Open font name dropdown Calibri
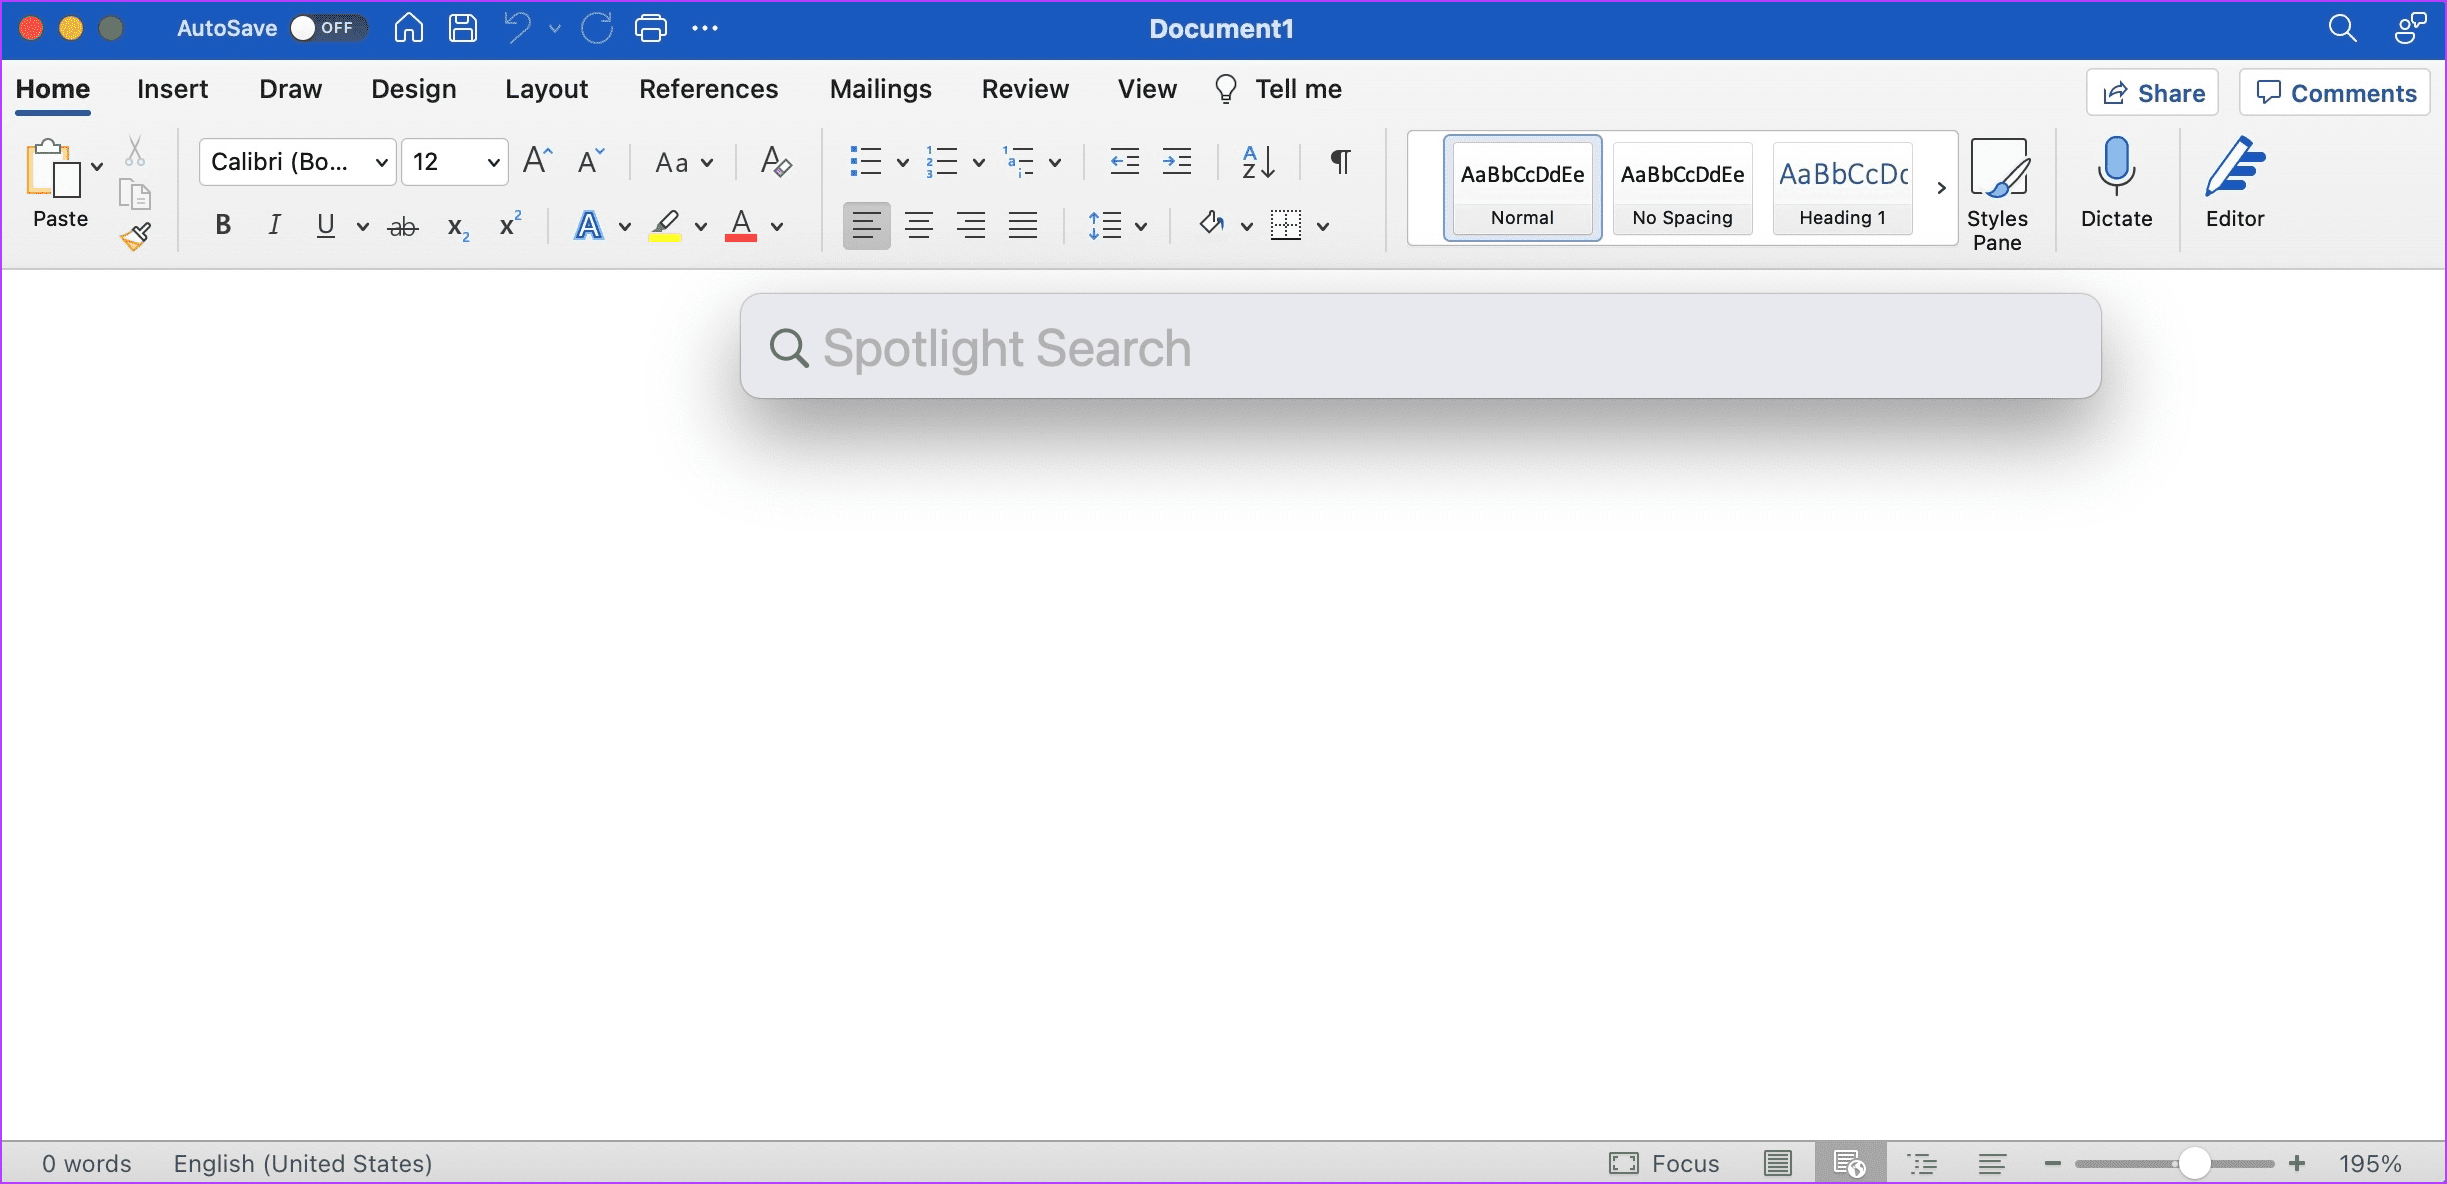Viewport: 2447px width, 1184px height. tap(298, 162)
